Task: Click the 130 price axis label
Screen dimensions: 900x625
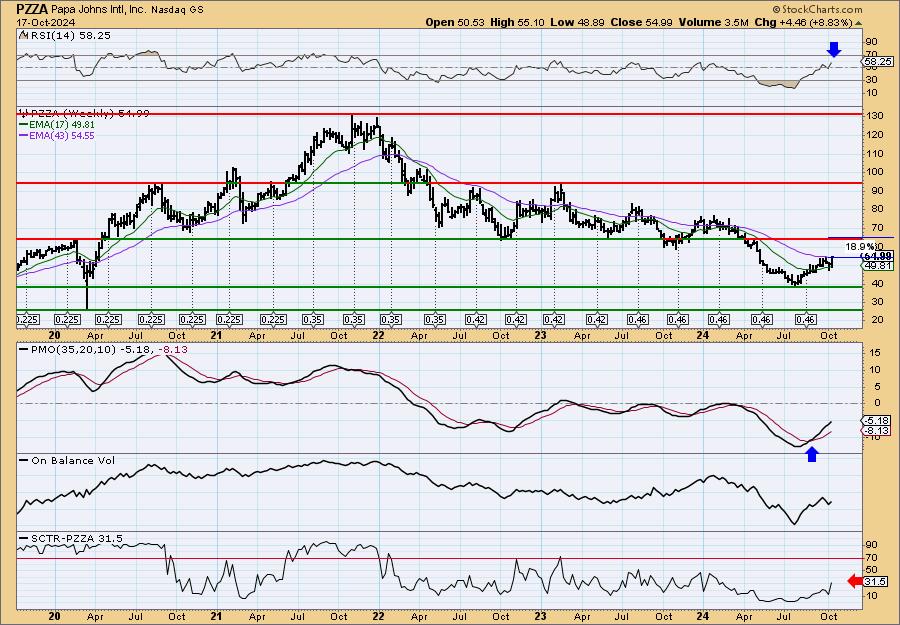Action: point(873,117)
